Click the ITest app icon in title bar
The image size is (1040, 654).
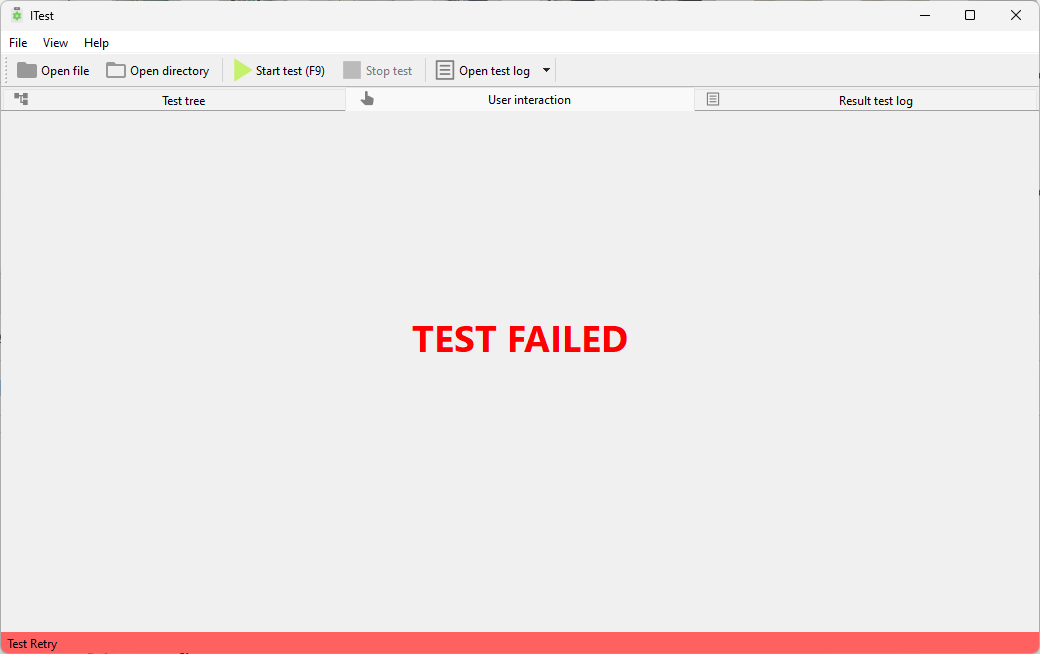pos(17,15)
